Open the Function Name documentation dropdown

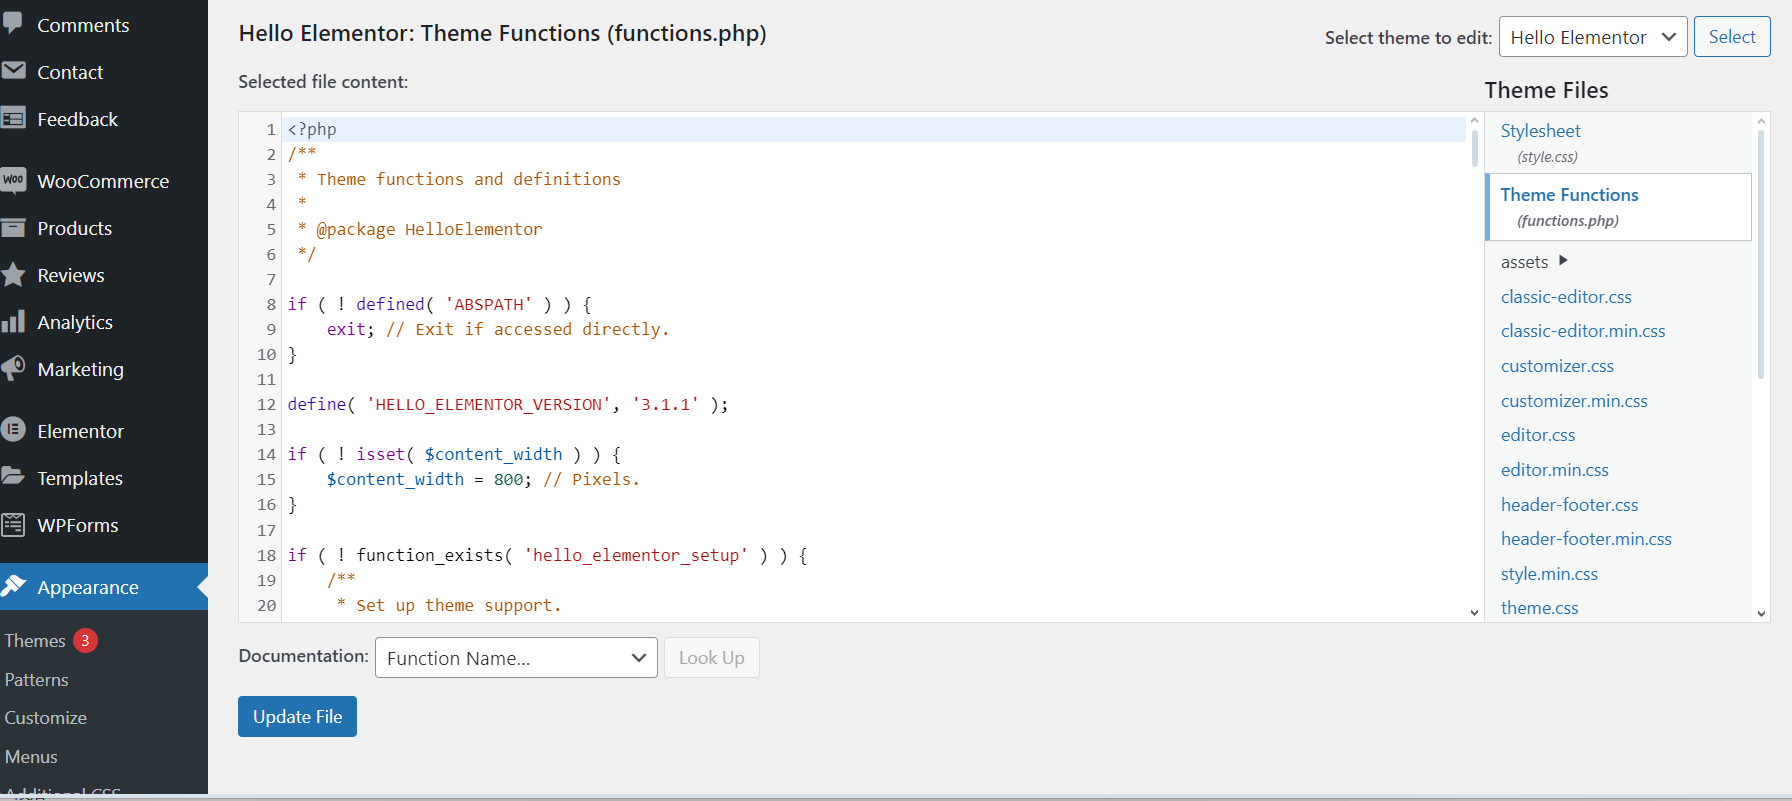(516, 658)
